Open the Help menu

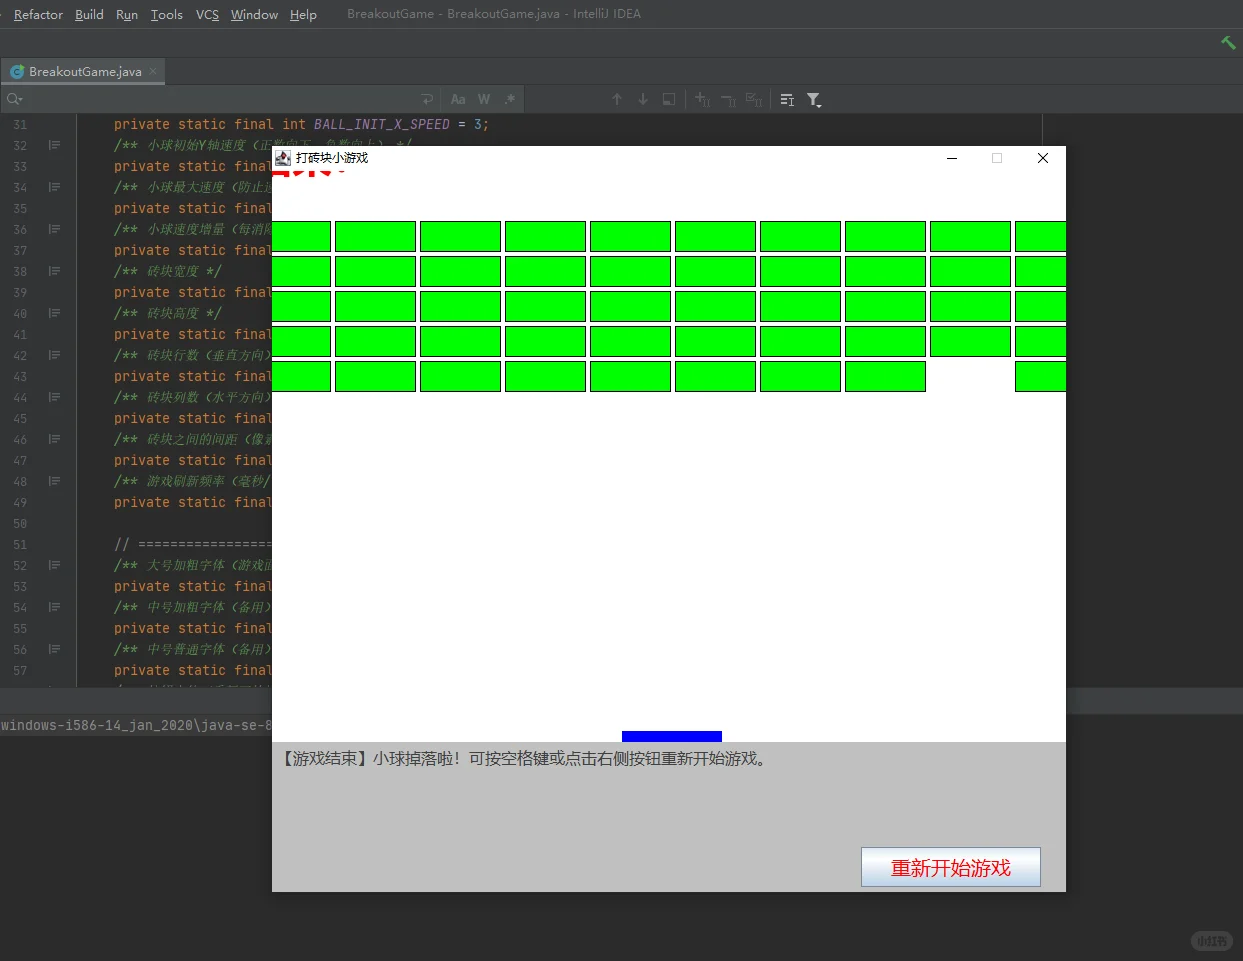coord(303,14)
